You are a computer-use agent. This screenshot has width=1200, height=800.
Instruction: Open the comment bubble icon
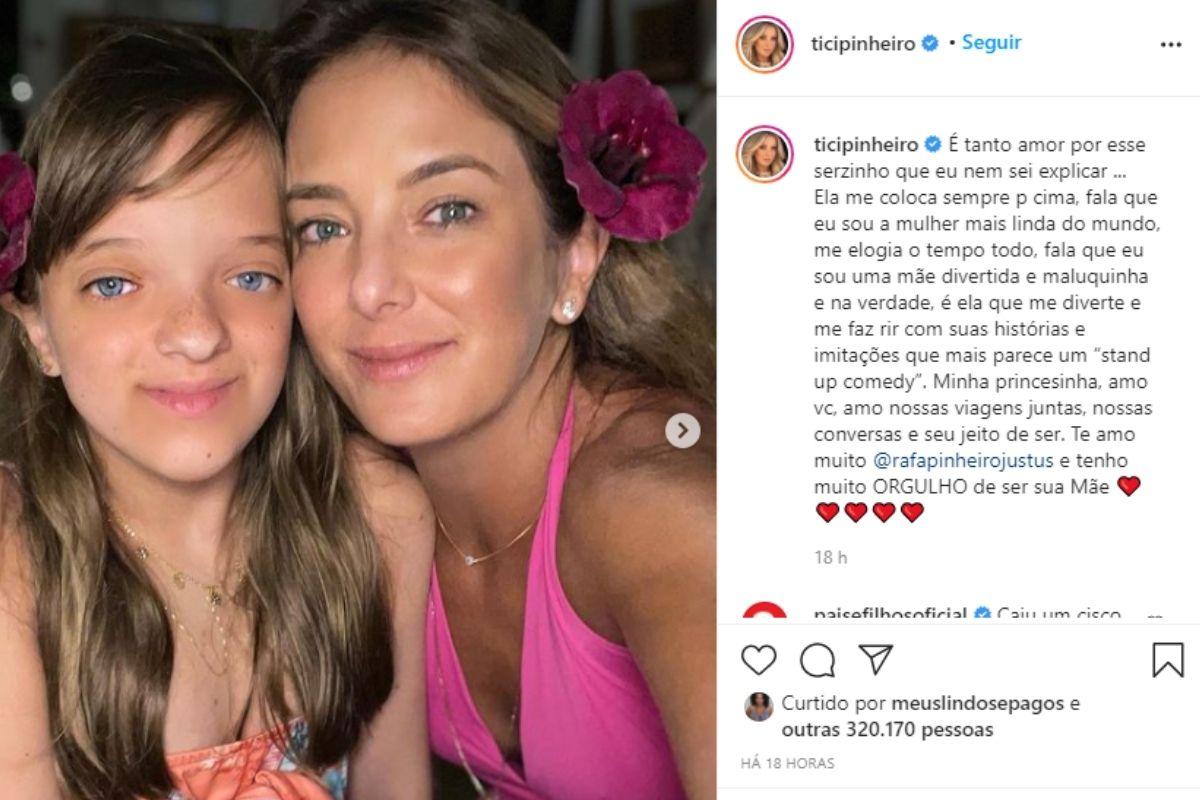818,660
